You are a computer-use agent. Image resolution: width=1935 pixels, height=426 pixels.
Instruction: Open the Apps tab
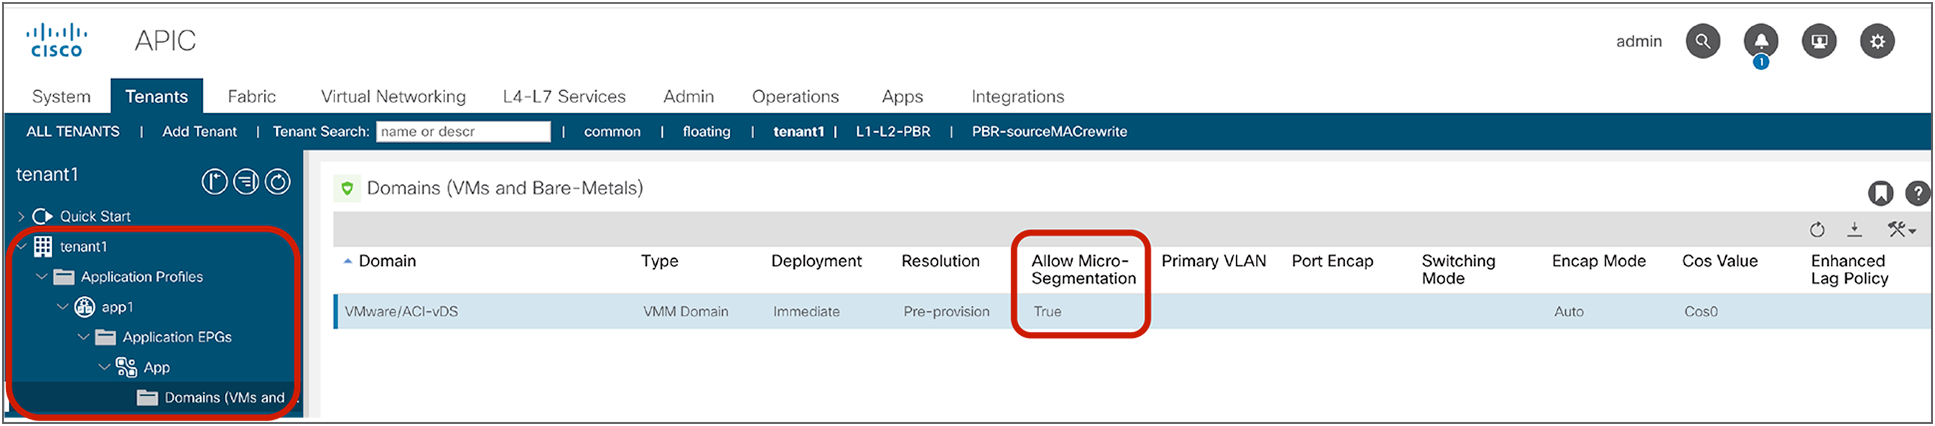pyautogui.click(x=902, y=96)
